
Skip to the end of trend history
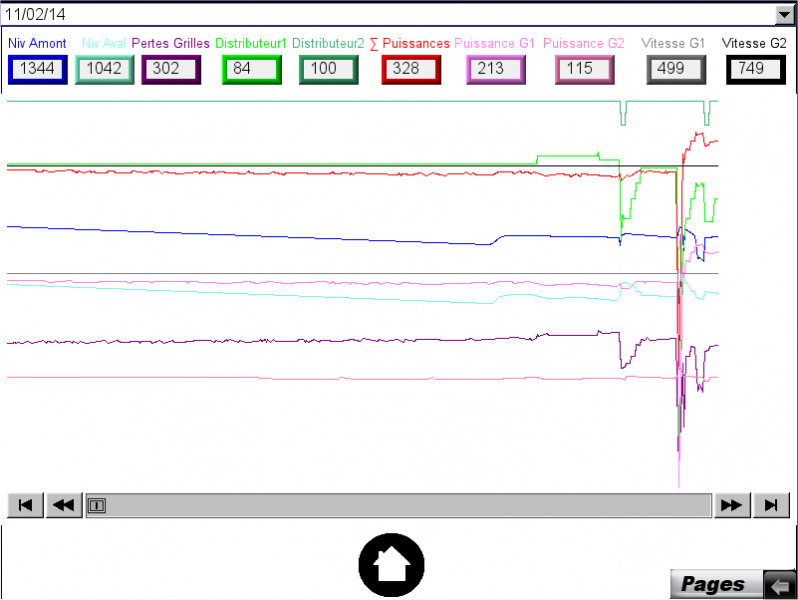pos(771,506)
